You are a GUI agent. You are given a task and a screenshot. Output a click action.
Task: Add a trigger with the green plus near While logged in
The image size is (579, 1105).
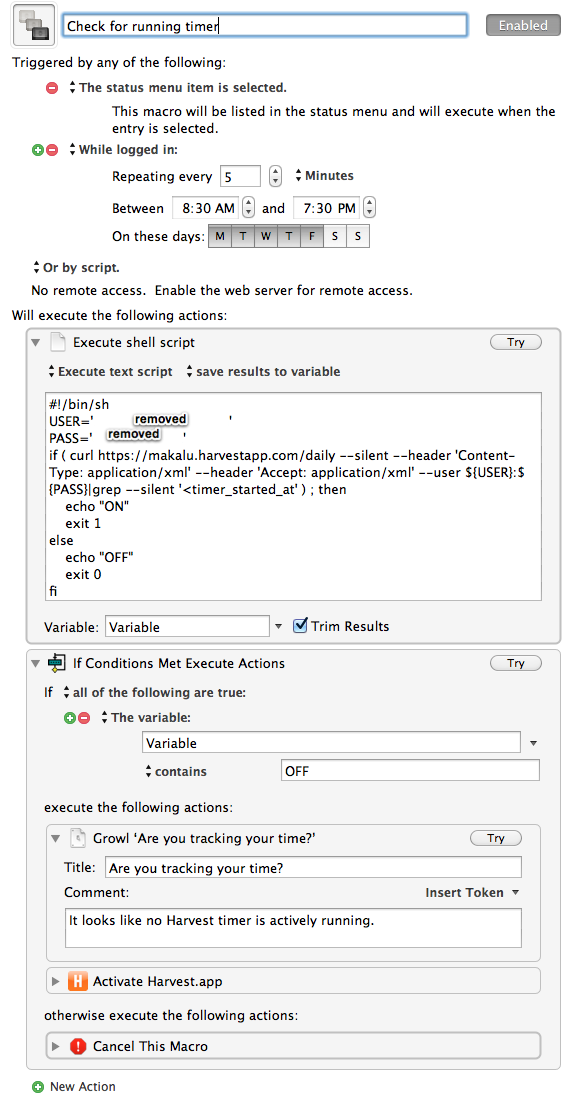(x=38, y=149)
